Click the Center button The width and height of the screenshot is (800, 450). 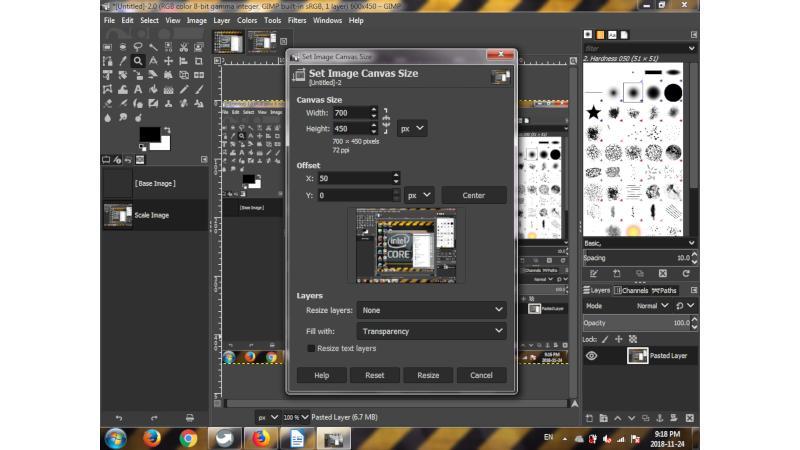pyautogui.click(x=473, y=195)
